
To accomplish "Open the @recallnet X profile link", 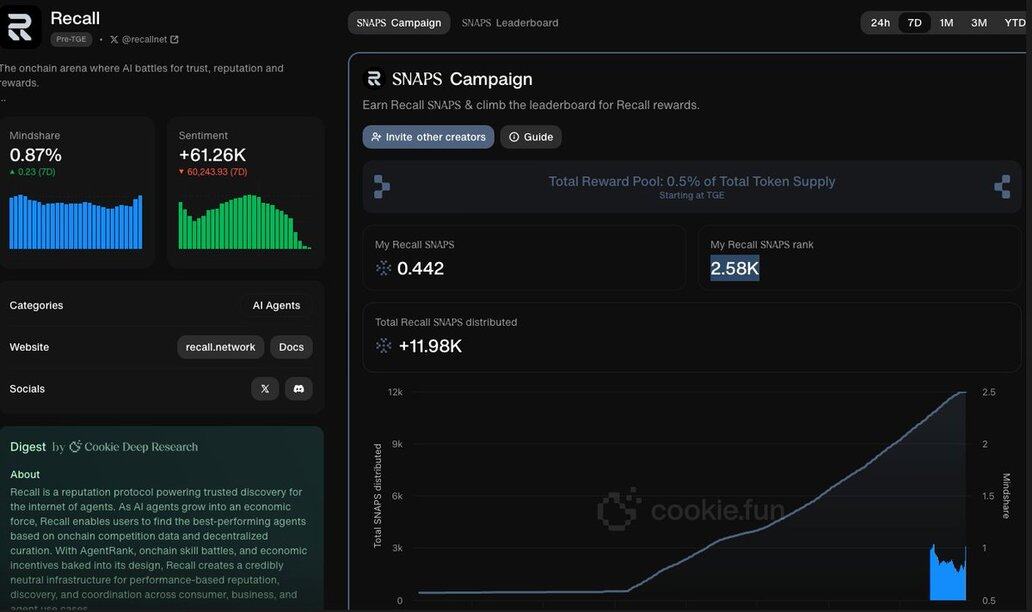I will [144, 39].
